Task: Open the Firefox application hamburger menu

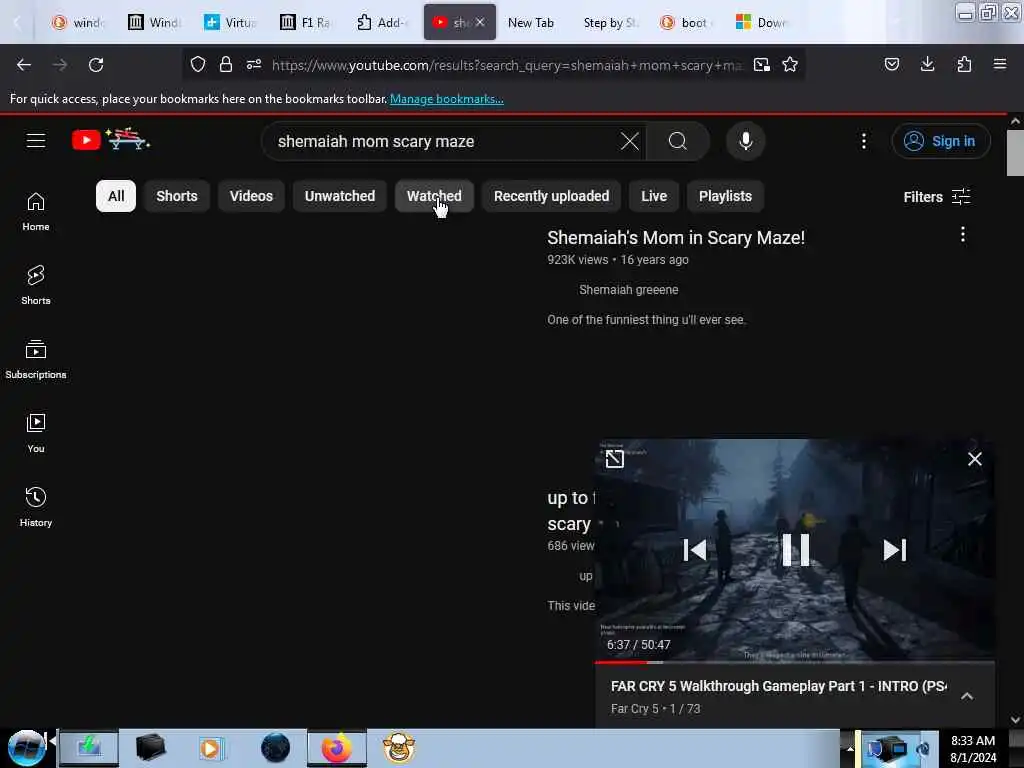Action: (1000, 65)
